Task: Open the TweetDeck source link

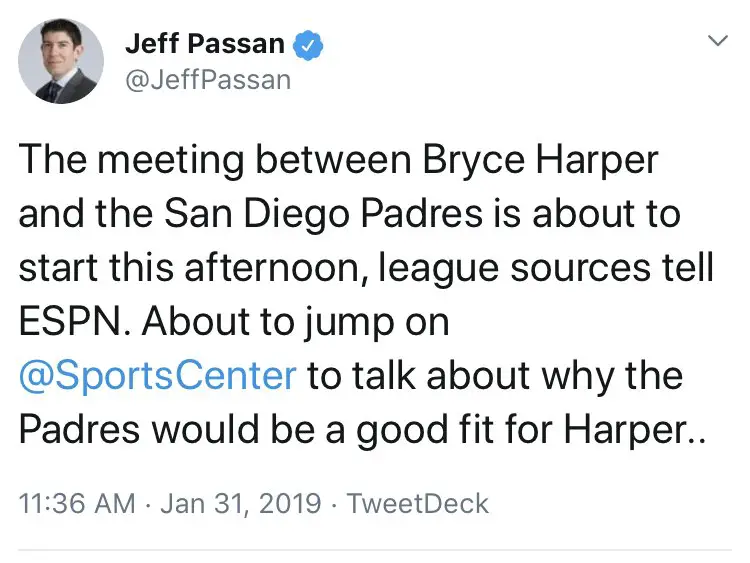Action: pyautogui.click(x=417, y=502)
